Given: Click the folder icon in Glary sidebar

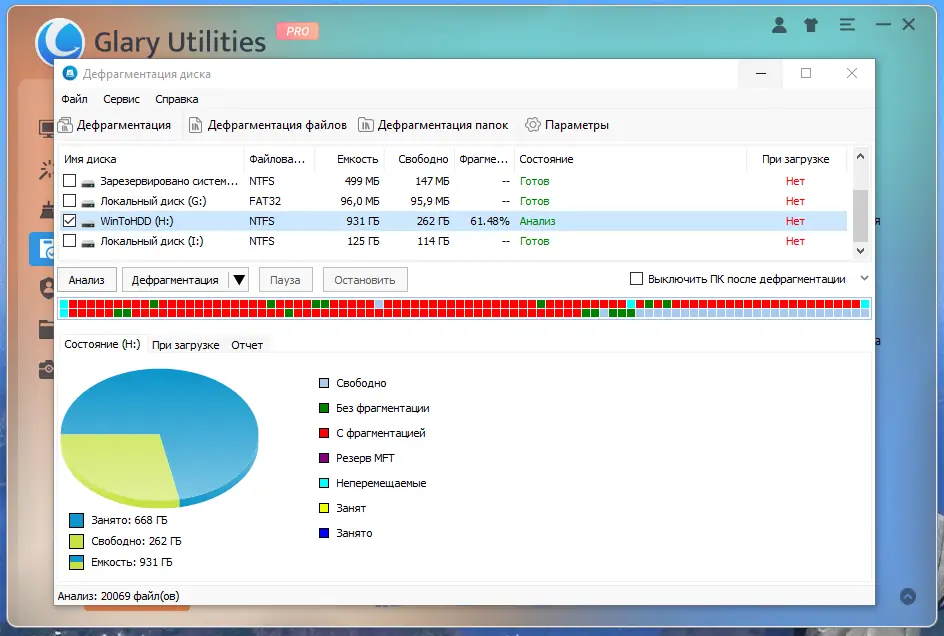Looking at the screenshot, I should [x=47, y=329].
